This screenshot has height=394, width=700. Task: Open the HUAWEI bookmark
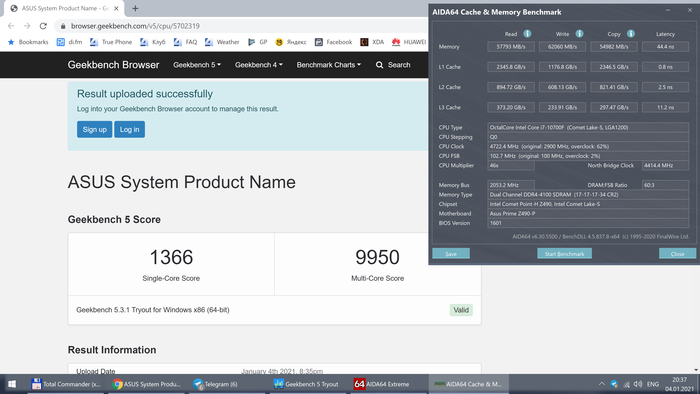[x=409, y=42]
